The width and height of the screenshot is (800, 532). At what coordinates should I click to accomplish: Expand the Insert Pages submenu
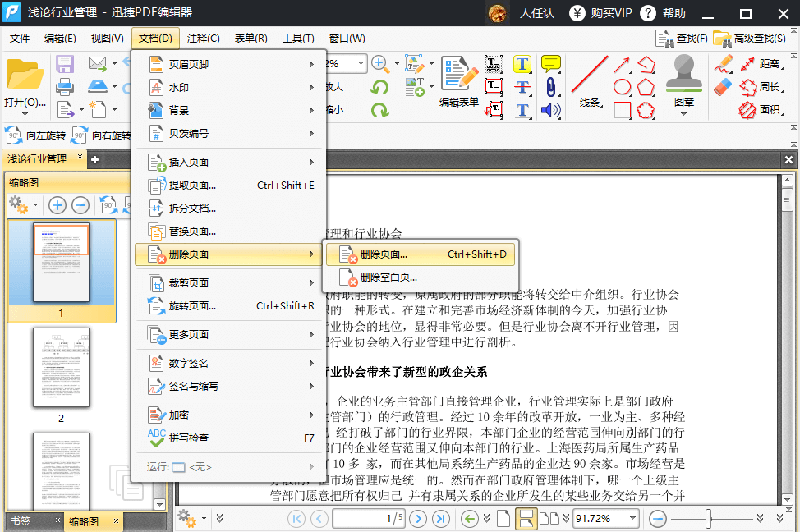(x=230, y=162)
